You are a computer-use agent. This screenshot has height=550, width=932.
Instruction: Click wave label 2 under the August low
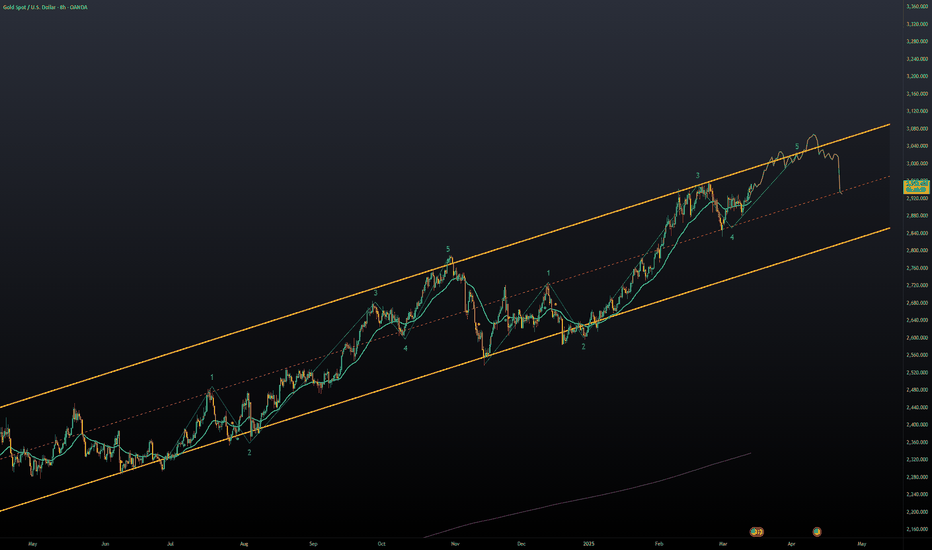pyautogui.click(x=249, y=452)
